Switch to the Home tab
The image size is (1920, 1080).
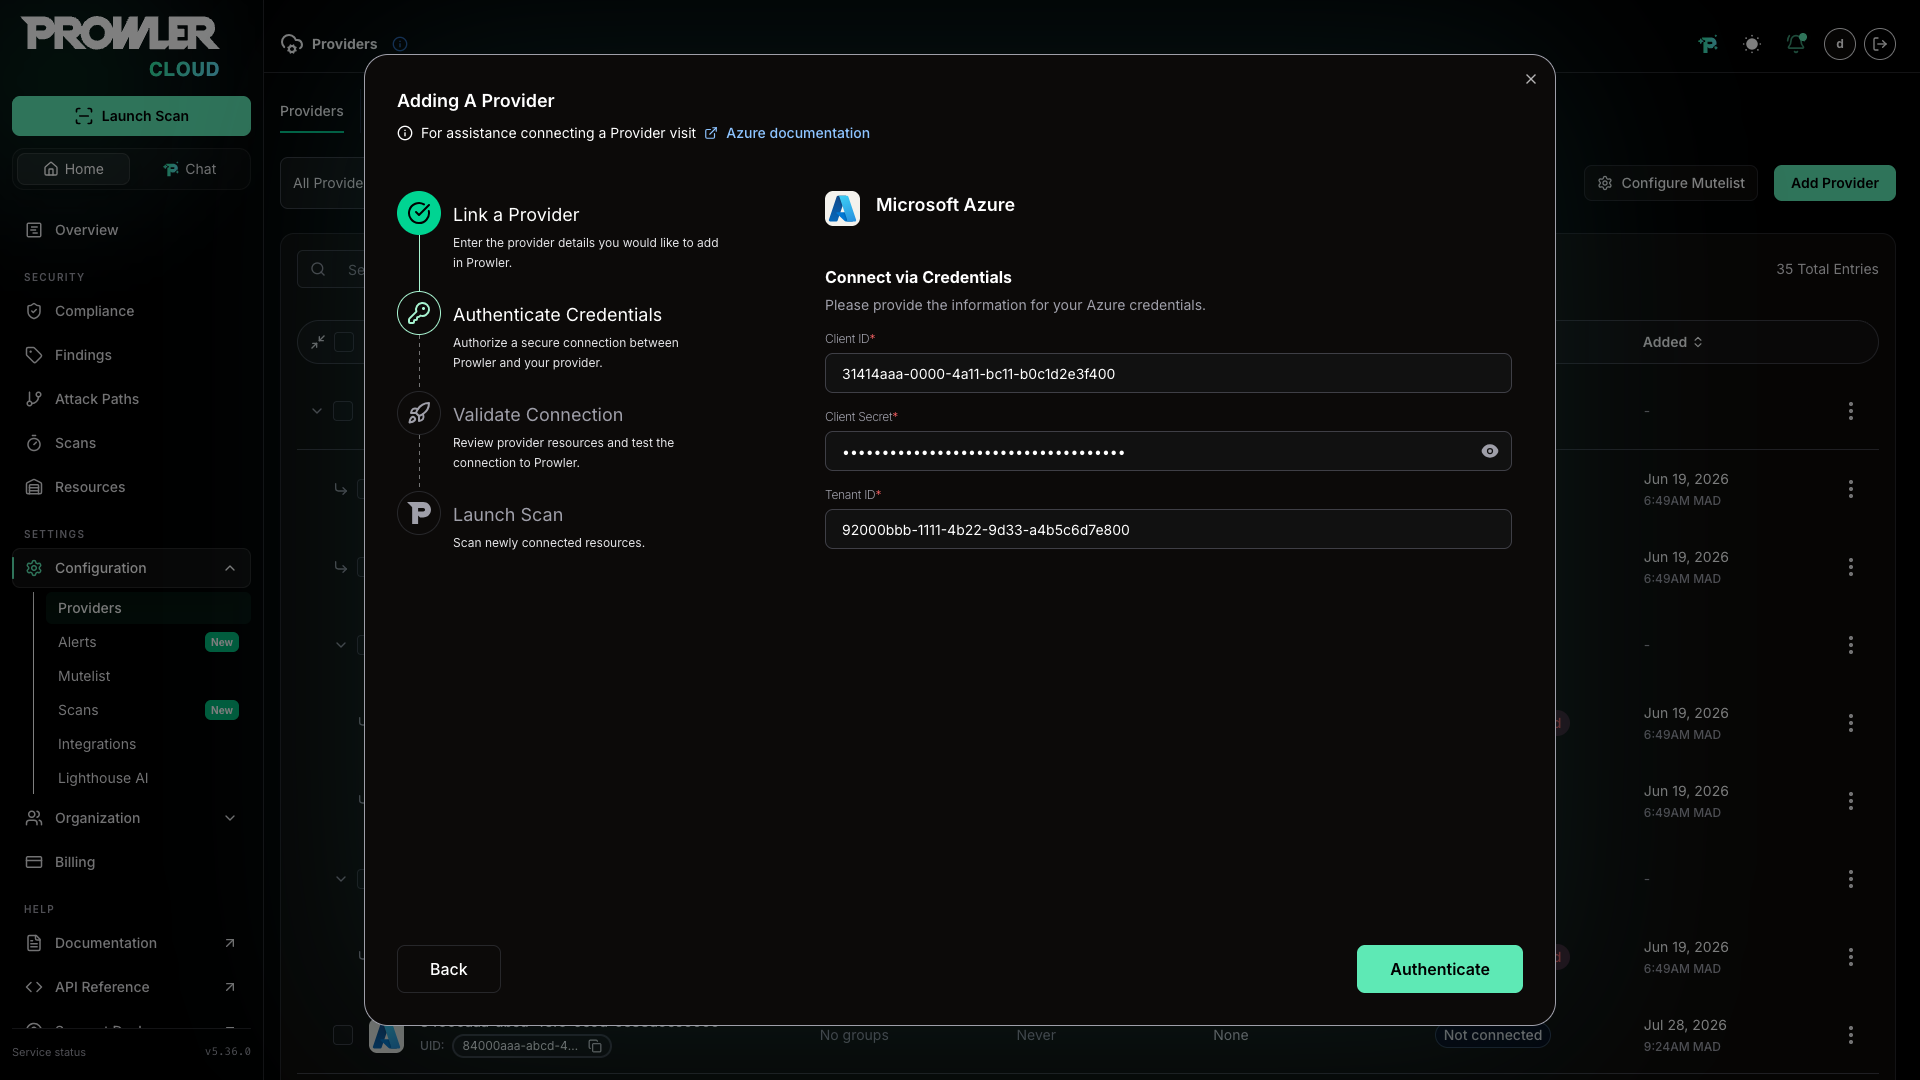73,169
